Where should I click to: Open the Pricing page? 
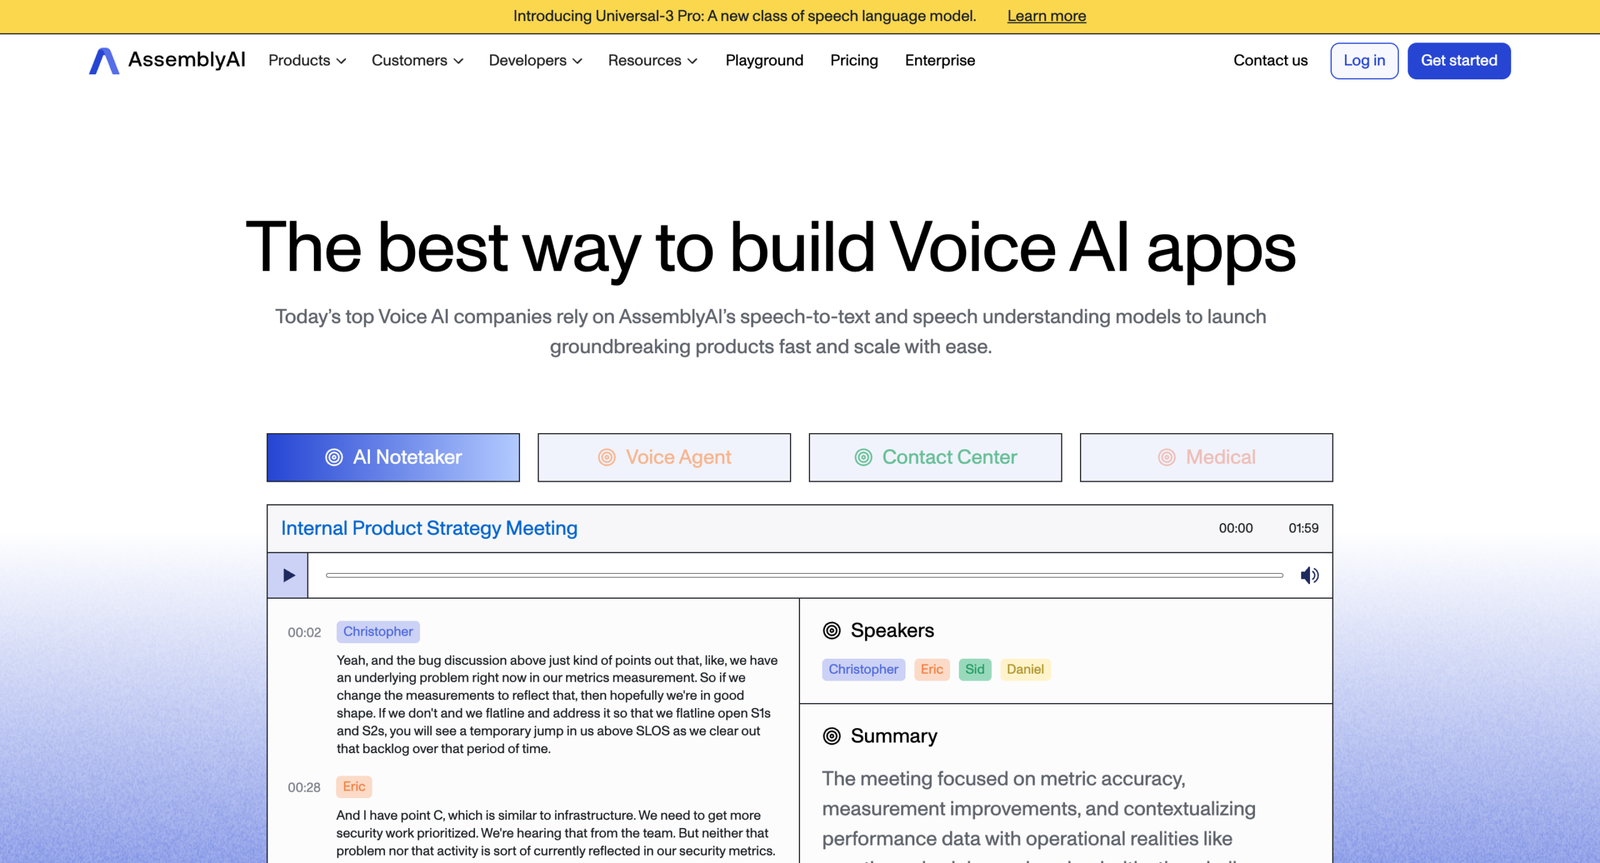pos(854,61)
